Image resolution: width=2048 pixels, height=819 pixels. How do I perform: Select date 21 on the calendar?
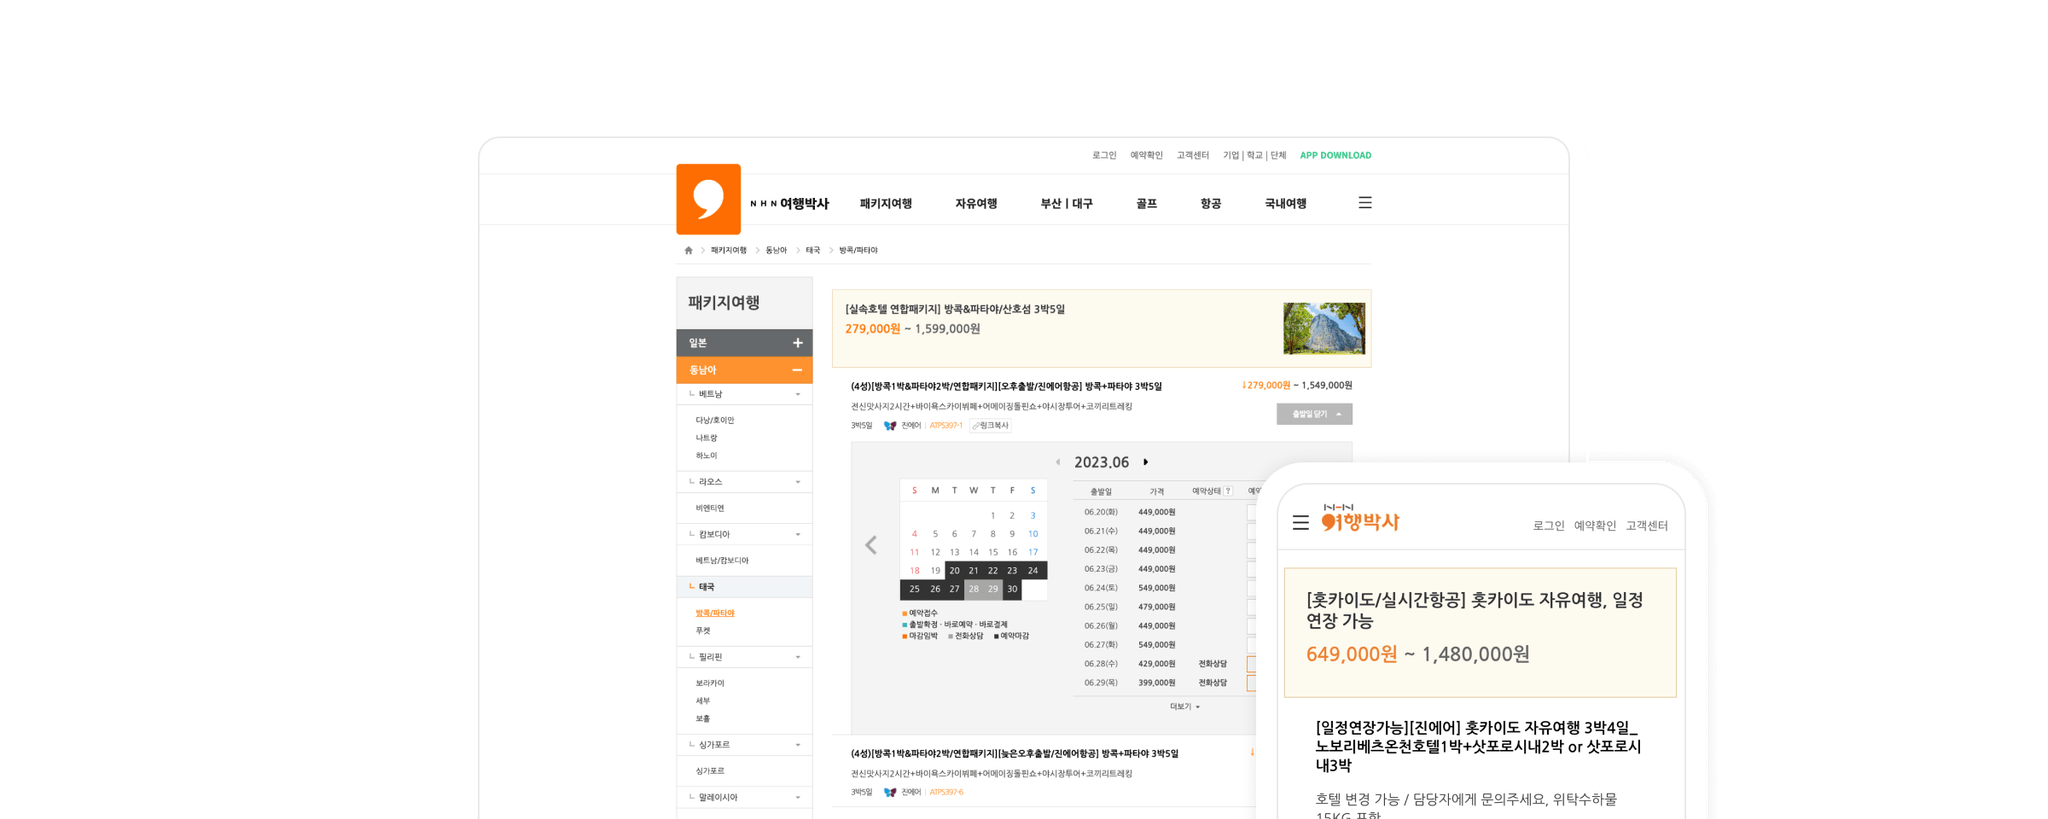pos(973,571)
